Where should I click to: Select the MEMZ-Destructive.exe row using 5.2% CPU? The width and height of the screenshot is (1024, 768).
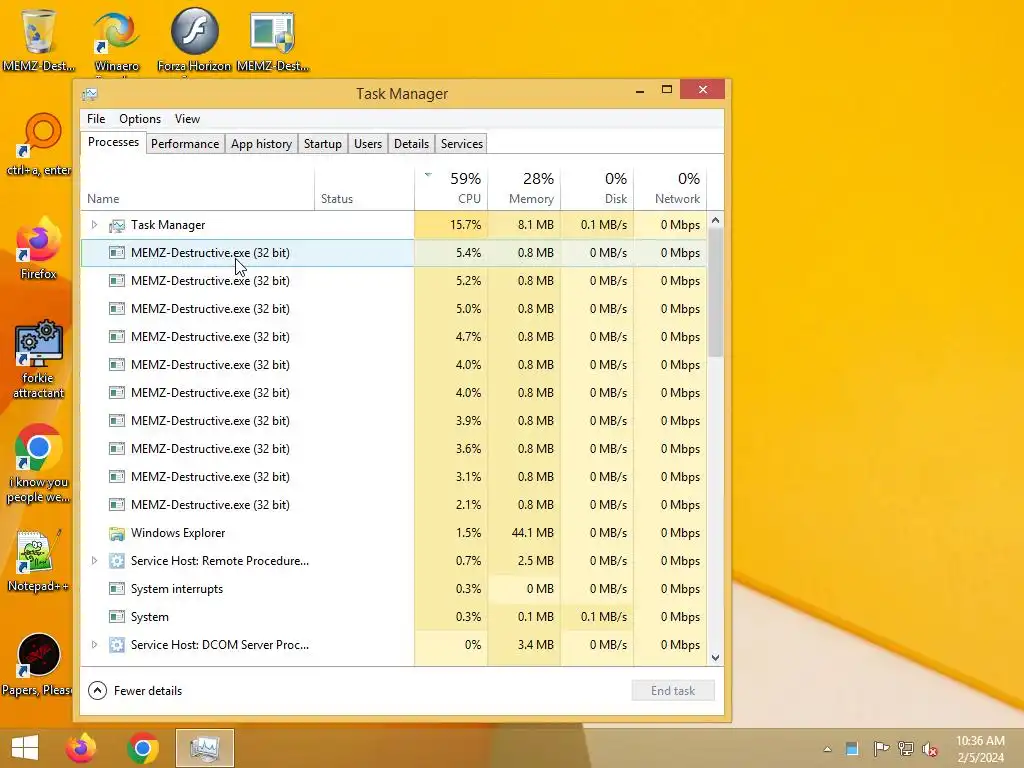(x=394, y=281)
